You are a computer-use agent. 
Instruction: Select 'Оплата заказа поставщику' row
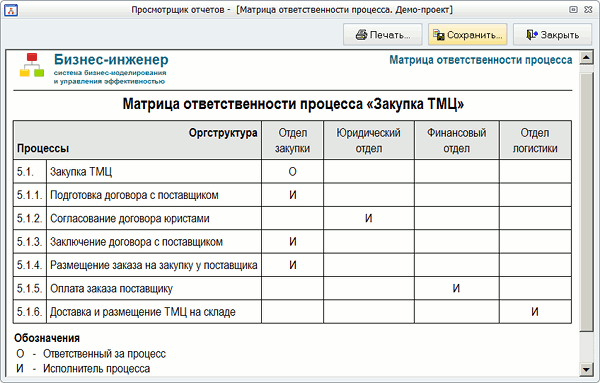(292, 288)
